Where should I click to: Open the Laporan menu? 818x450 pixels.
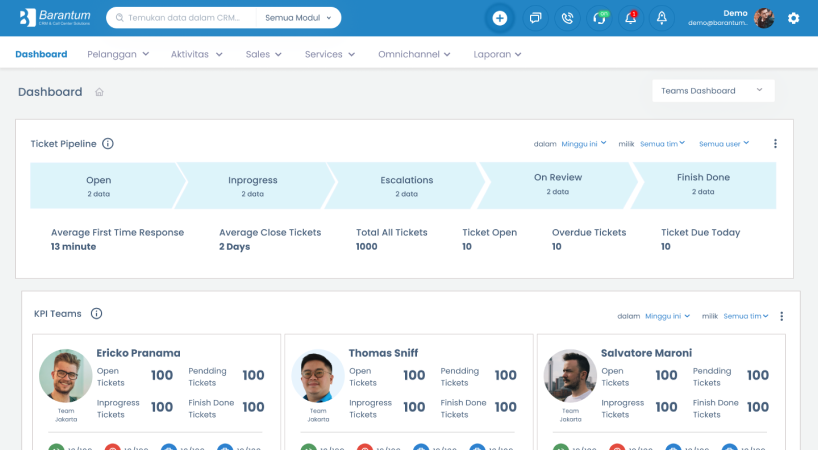pyautogui.click(x=497, y=54)
